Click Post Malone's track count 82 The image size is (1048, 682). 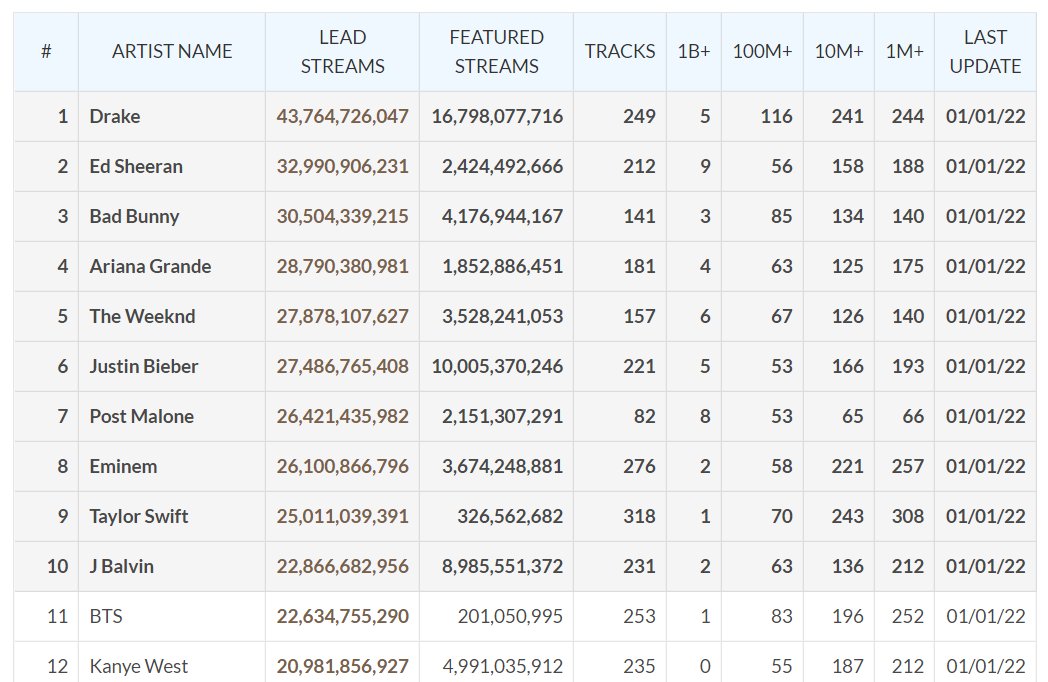tap(644, 417)
